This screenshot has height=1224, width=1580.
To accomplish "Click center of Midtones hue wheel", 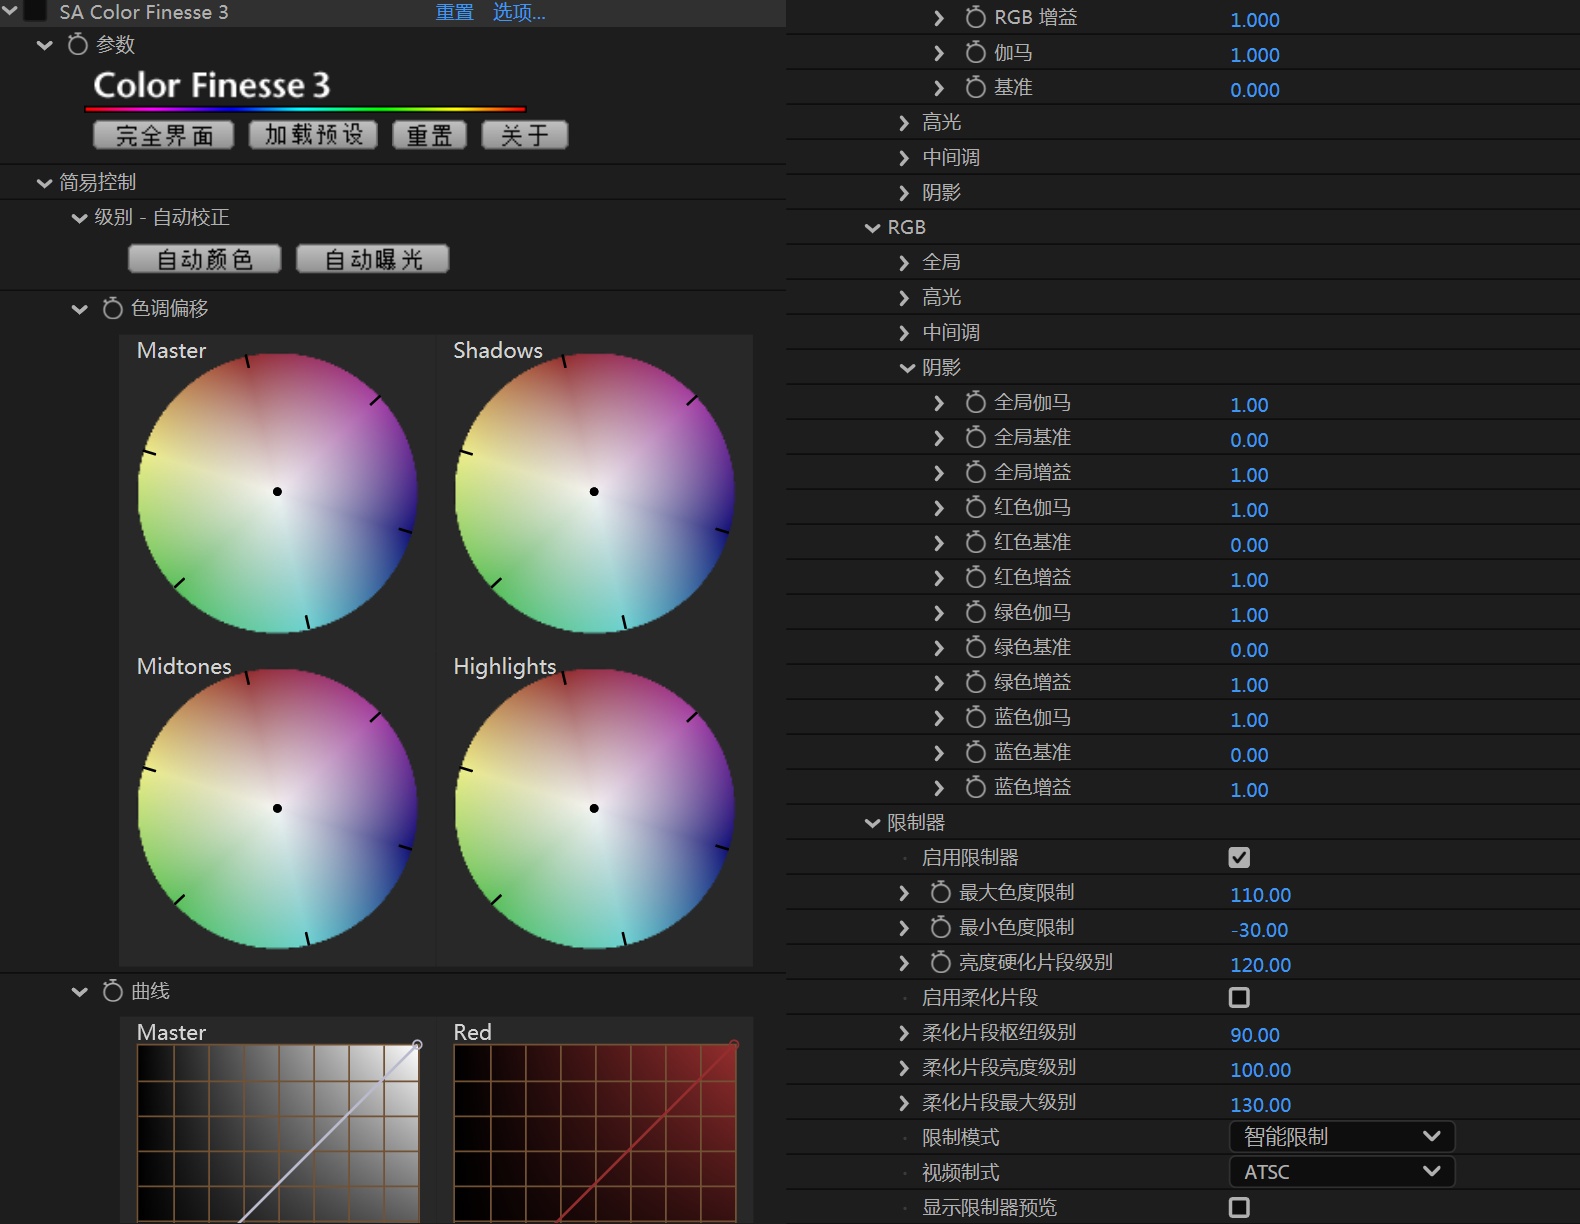I will click(277, 808).
